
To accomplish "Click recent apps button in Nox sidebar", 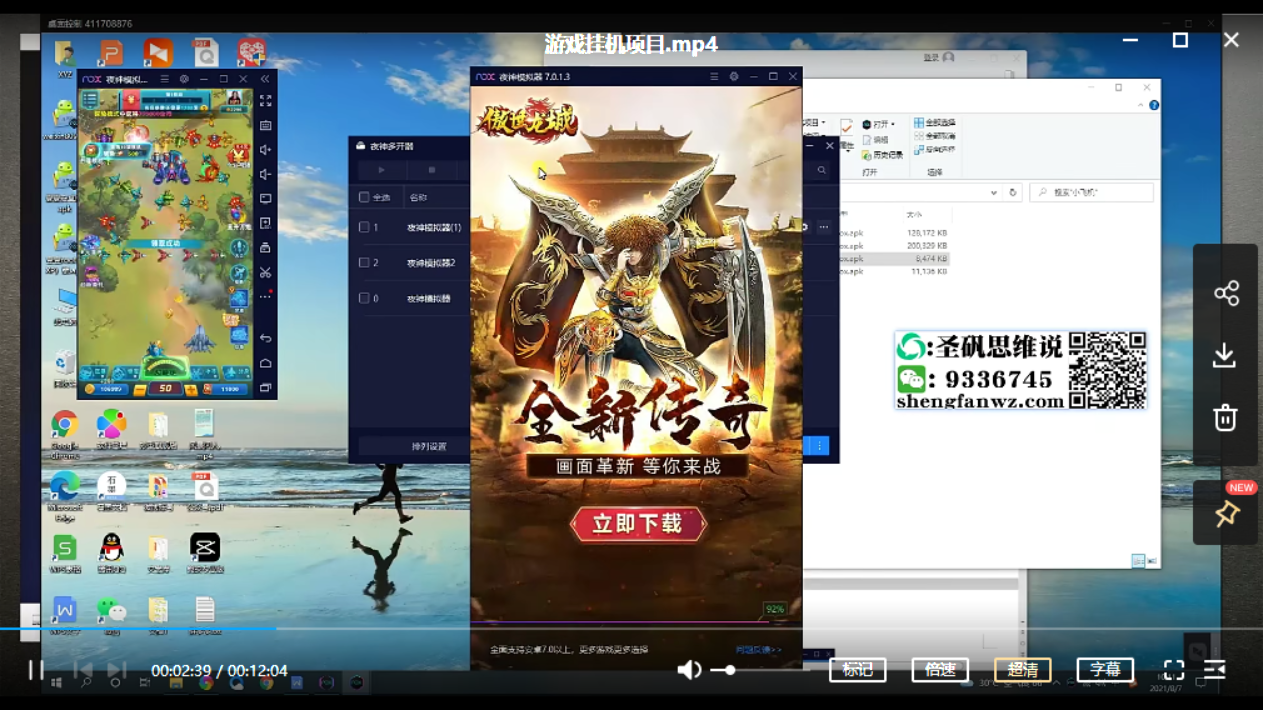I will pyautogui.click(x=266, y=388).
